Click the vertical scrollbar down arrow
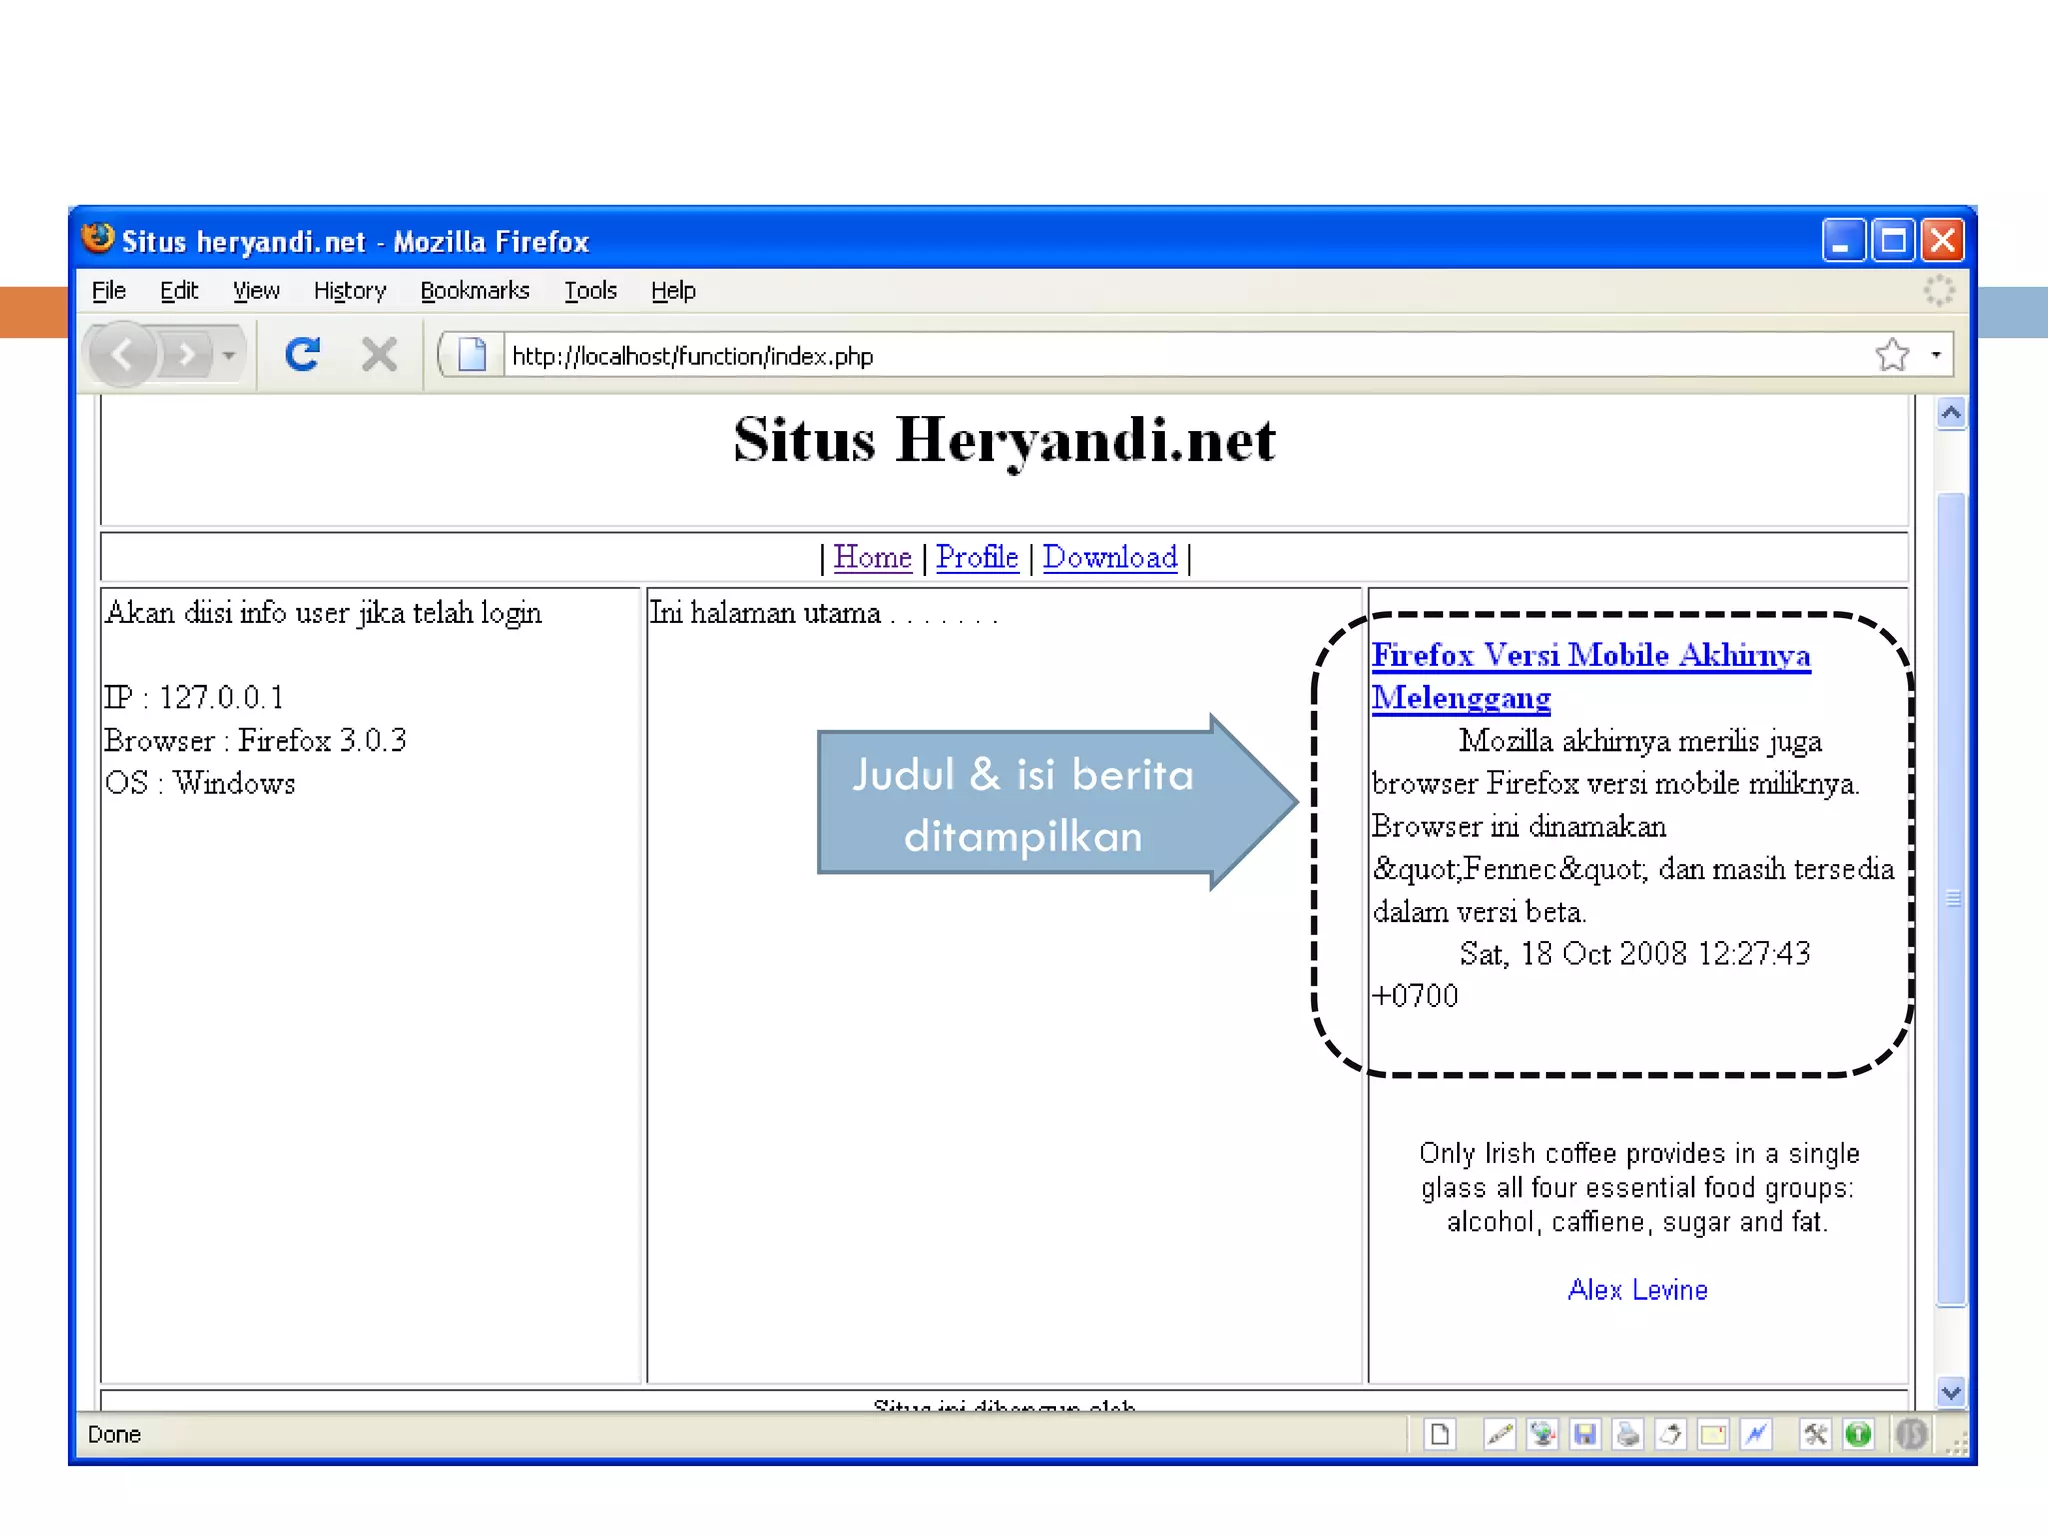2048x1536 pixels. [x=1951, y=1391]
